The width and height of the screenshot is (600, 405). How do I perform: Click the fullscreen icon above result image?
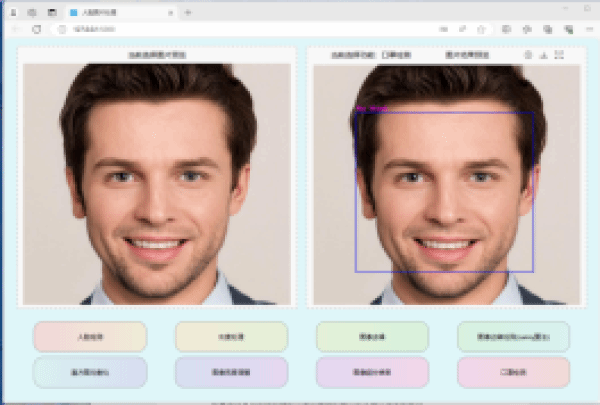(559, 55)
